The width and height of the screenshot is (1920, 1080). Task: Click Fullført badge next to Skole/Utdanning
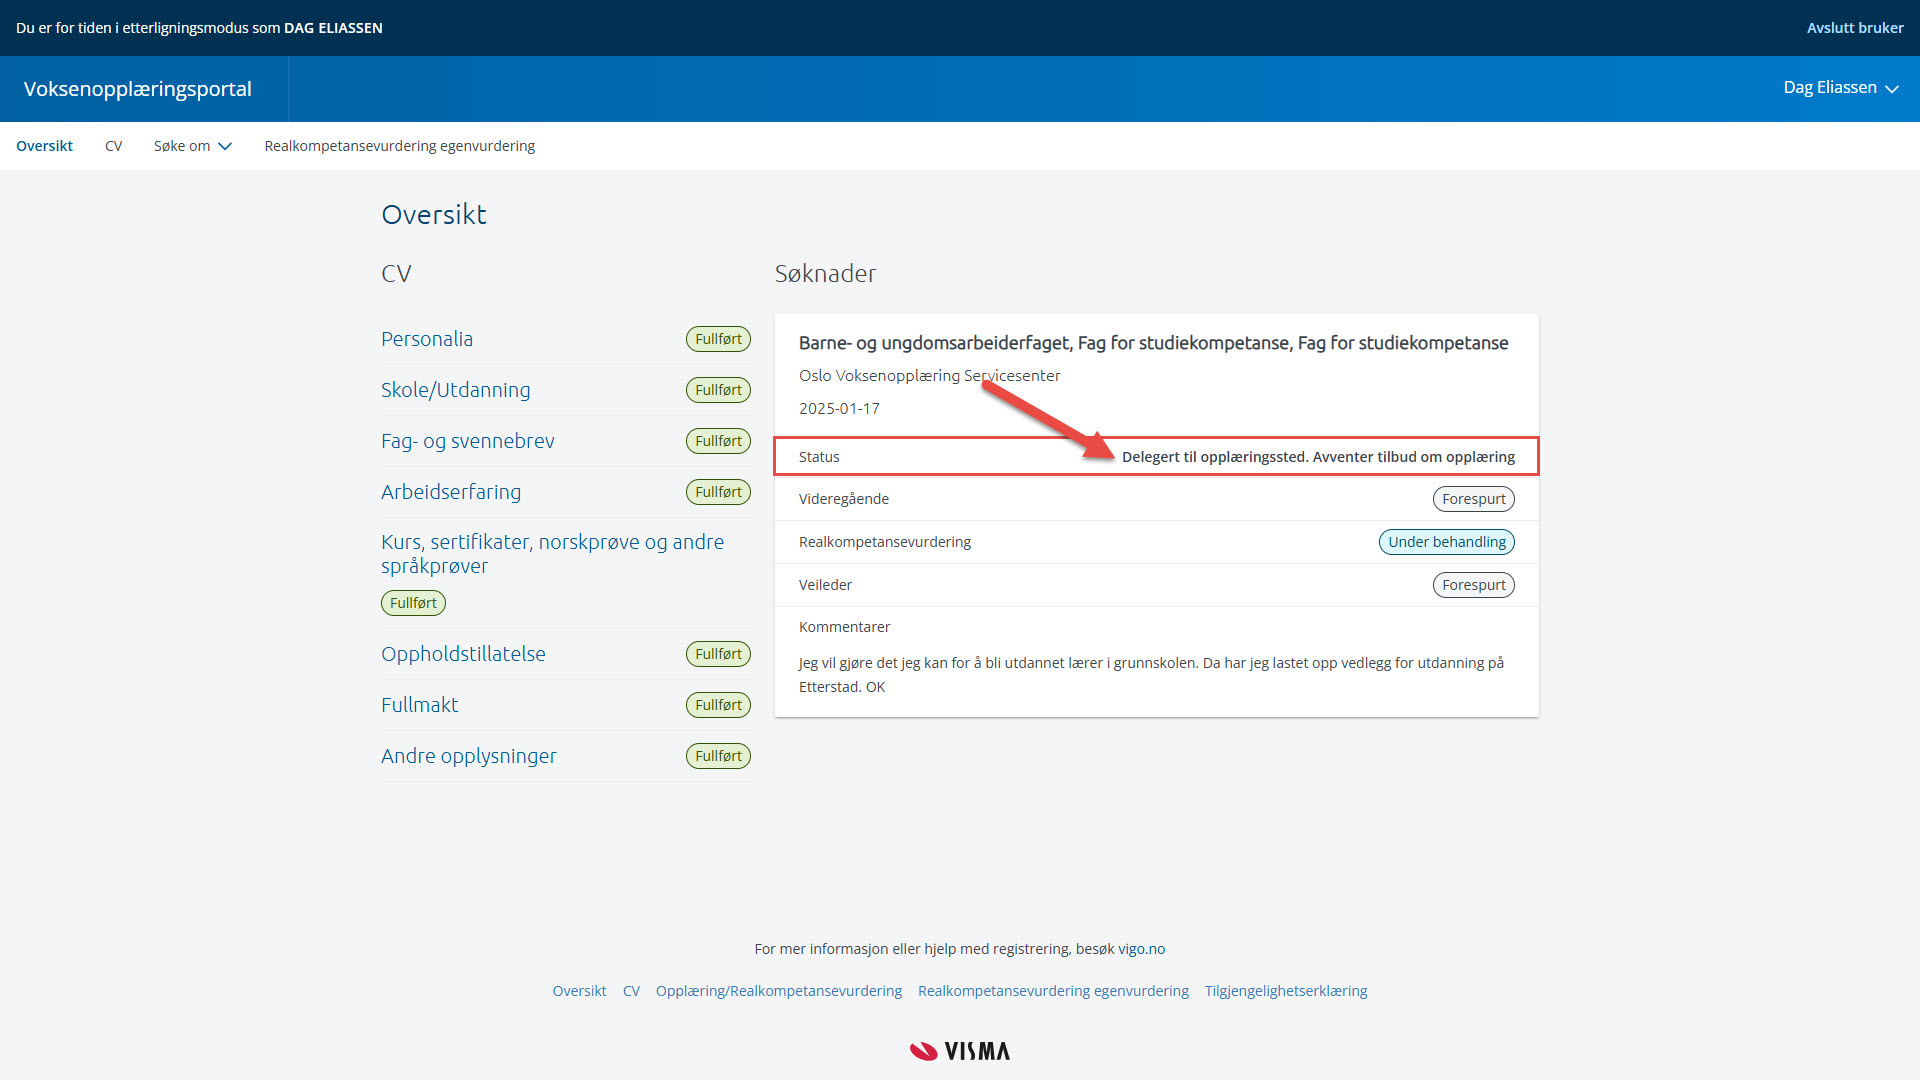tap(718, 390)
